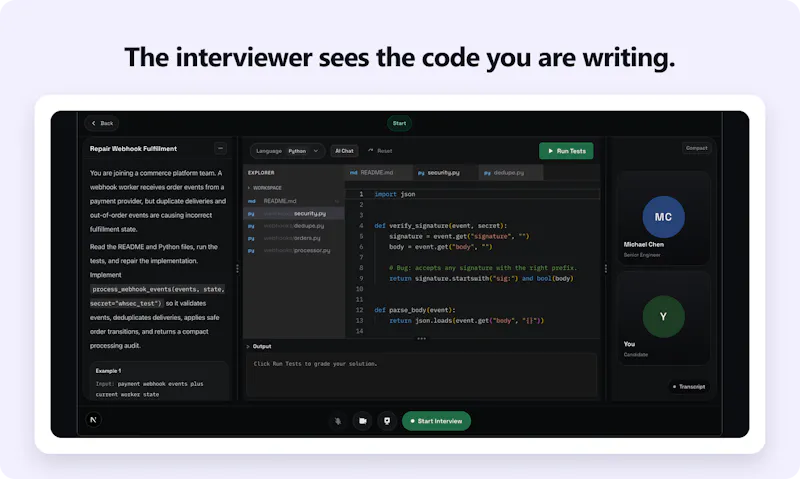Screen dimensions: 800x479
Task: Start Interview with the green button
Action: pos(436,421)
